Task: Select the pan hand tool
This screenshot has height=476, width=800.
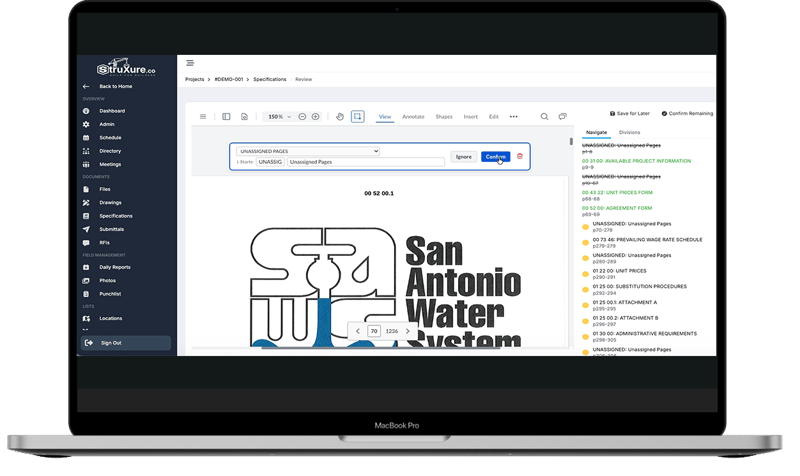Action: [340, 117]
